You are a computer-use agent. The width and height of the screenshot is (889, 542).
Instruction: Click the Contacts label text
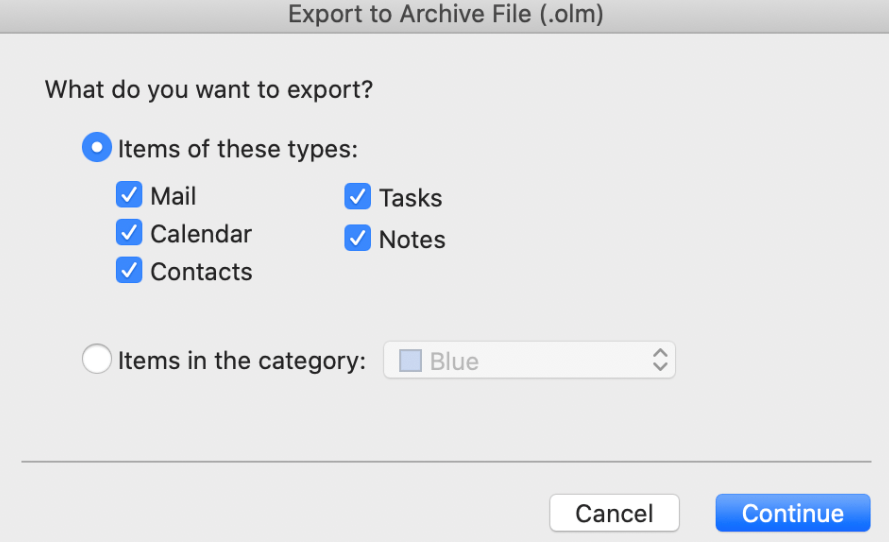pos(201,272)
